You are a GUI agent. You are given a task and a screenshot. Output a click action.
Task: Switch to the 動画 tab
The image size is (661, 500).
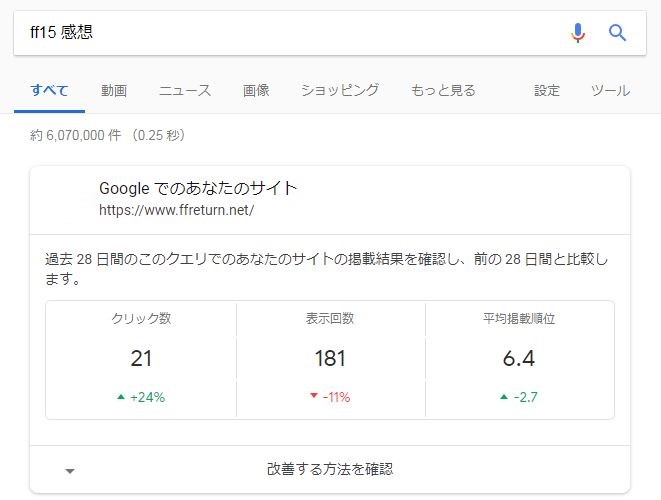[x=114, y=90]
